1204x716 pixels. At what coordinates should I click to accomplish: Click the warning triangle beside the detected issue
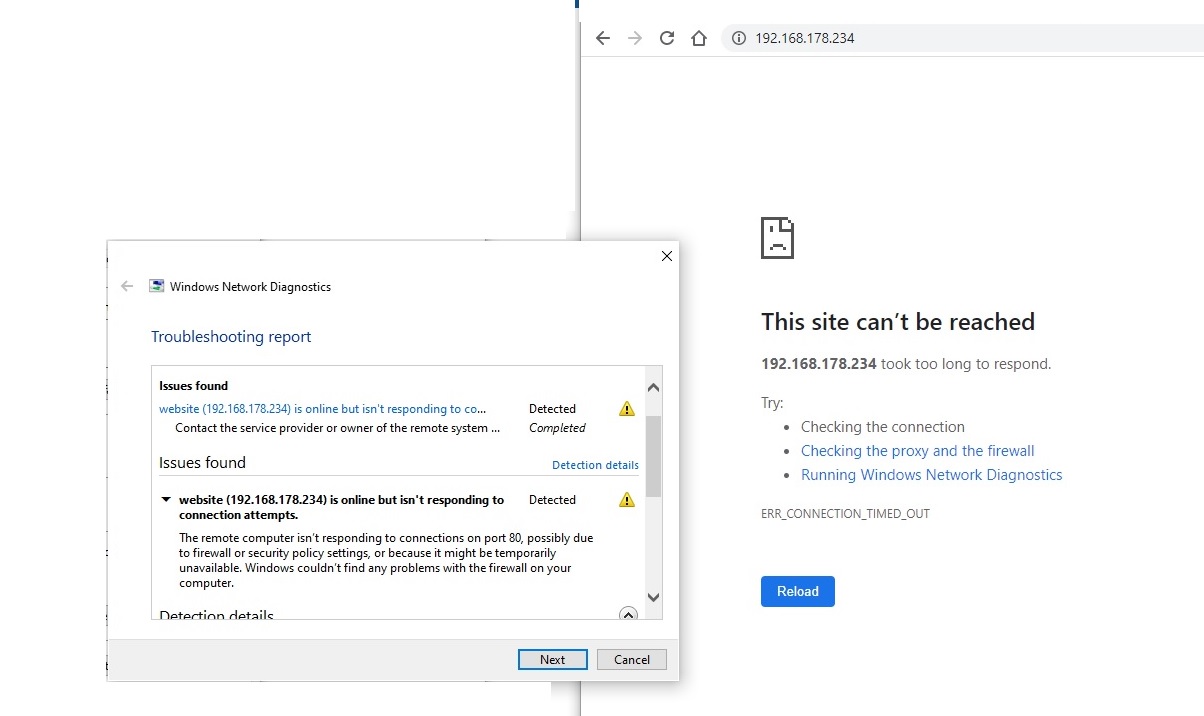tap(626, 408)
